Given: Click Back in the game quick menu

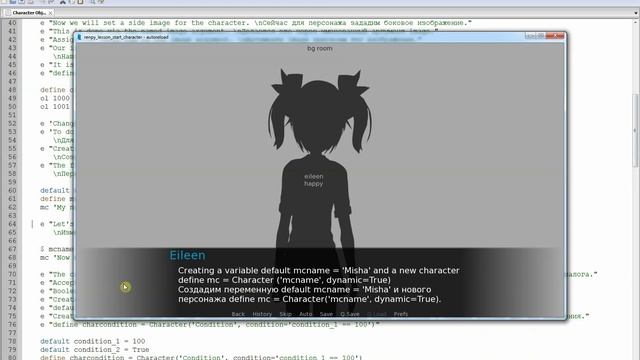Looking at the screenshot, I should tap(238, 314).
